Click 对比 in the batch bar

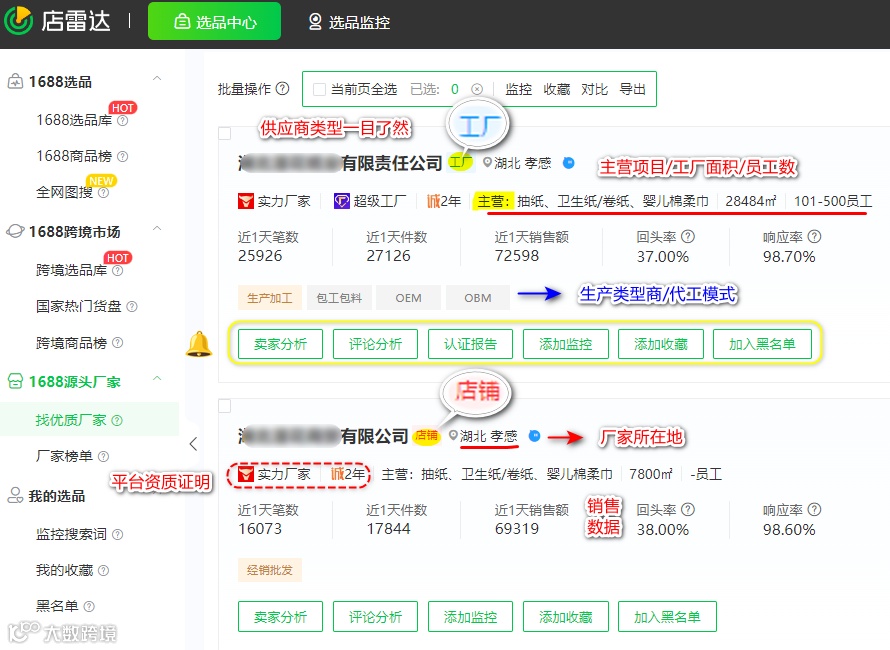[x=594, y=89]
